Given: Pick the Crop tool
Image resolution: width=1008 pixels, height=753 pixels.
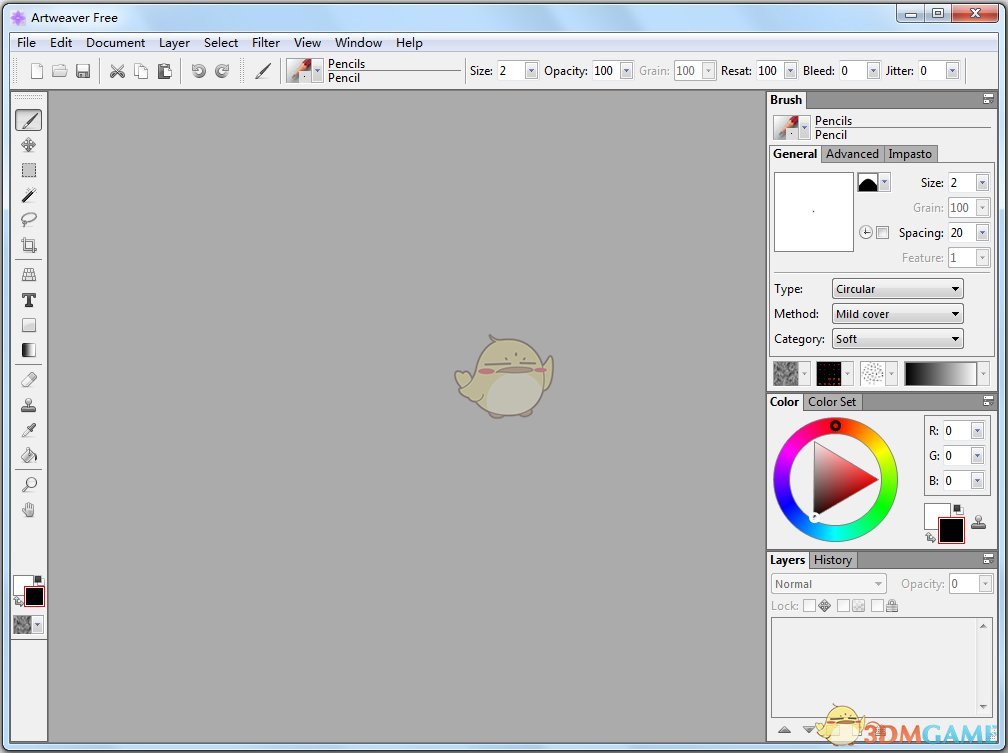Looking at the screenshot, I should [28, 245].
